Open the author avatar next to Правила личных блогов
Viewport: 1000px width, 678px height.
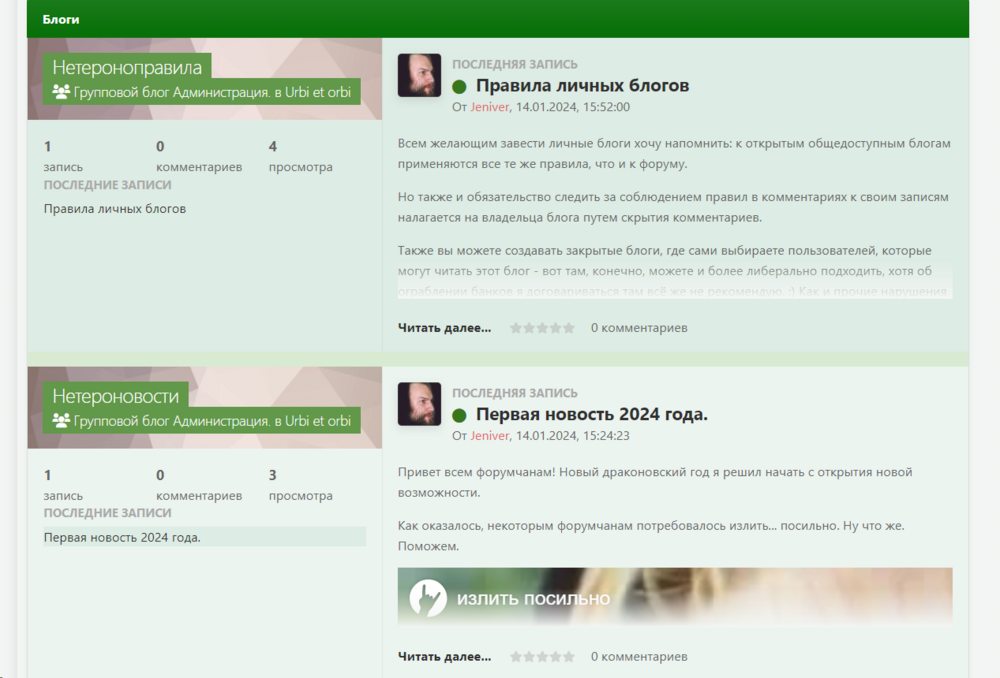pos(419,75)
